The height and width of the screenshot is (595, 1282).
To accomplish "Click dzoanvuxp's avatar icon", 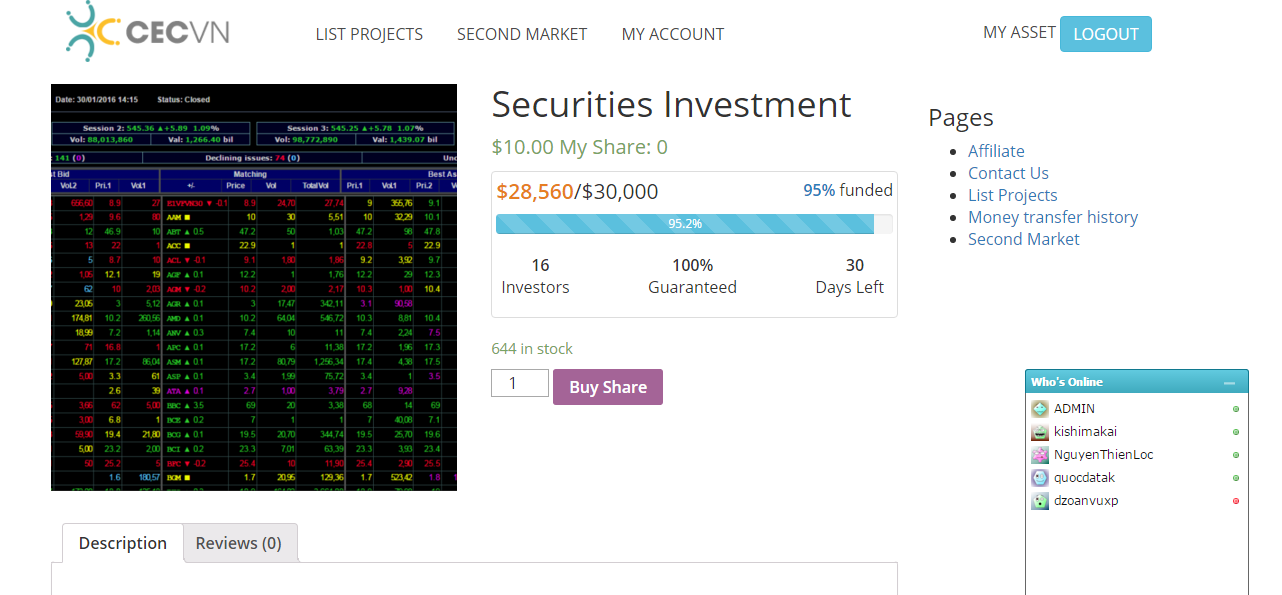I will point(1040,501).
